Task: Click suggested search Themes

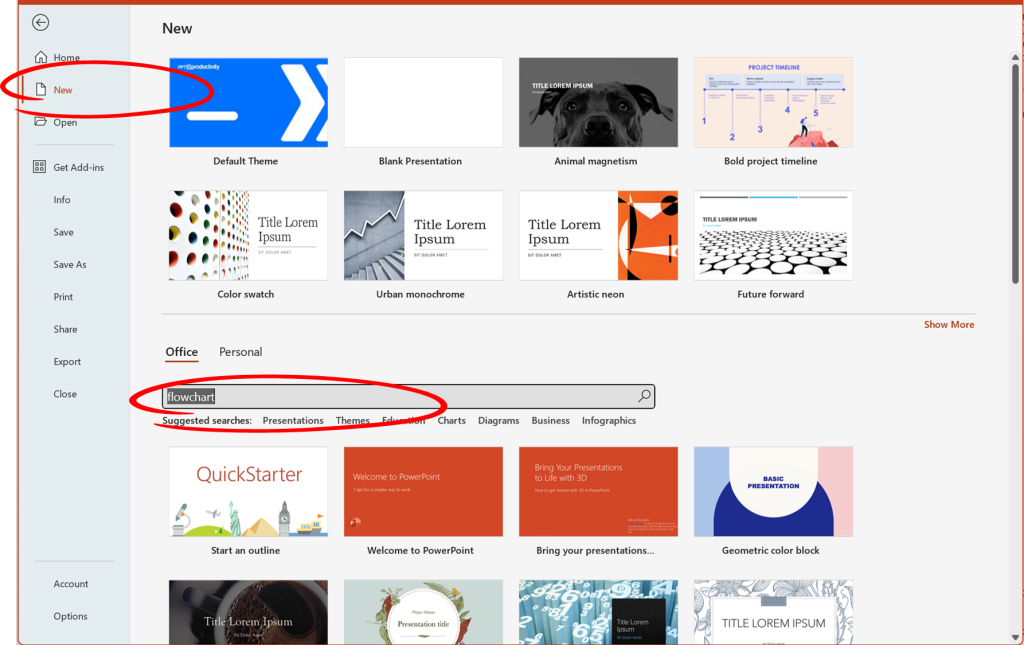Action: click(353, 420)
